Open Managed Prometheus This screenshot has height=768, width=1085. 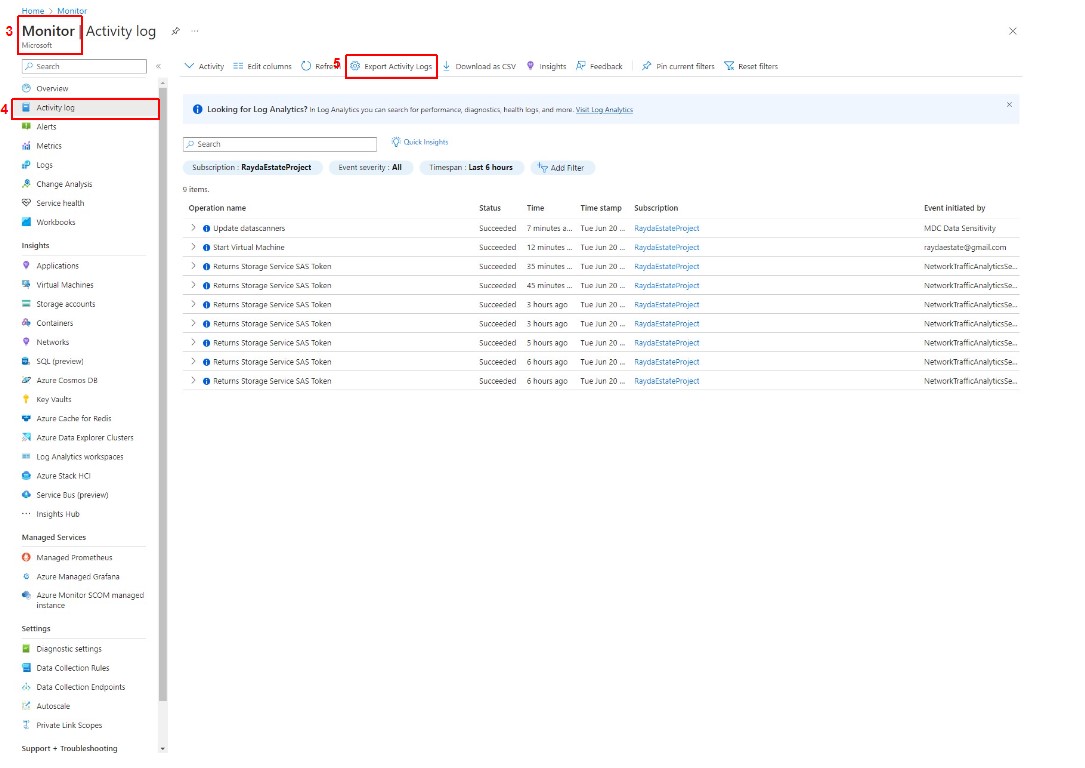(x=74, y=558)
